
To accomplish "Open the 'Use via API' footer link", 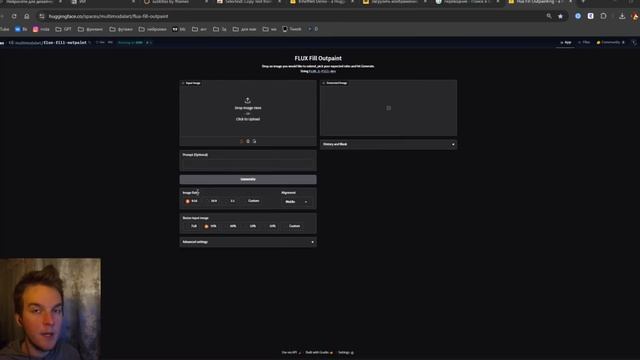I will [291, 352].
